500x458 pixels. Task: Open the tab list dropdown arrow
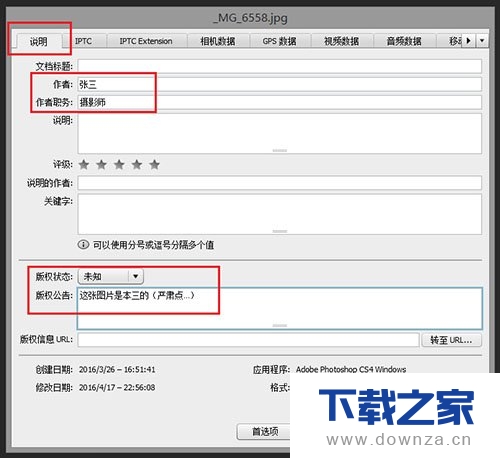482,41
